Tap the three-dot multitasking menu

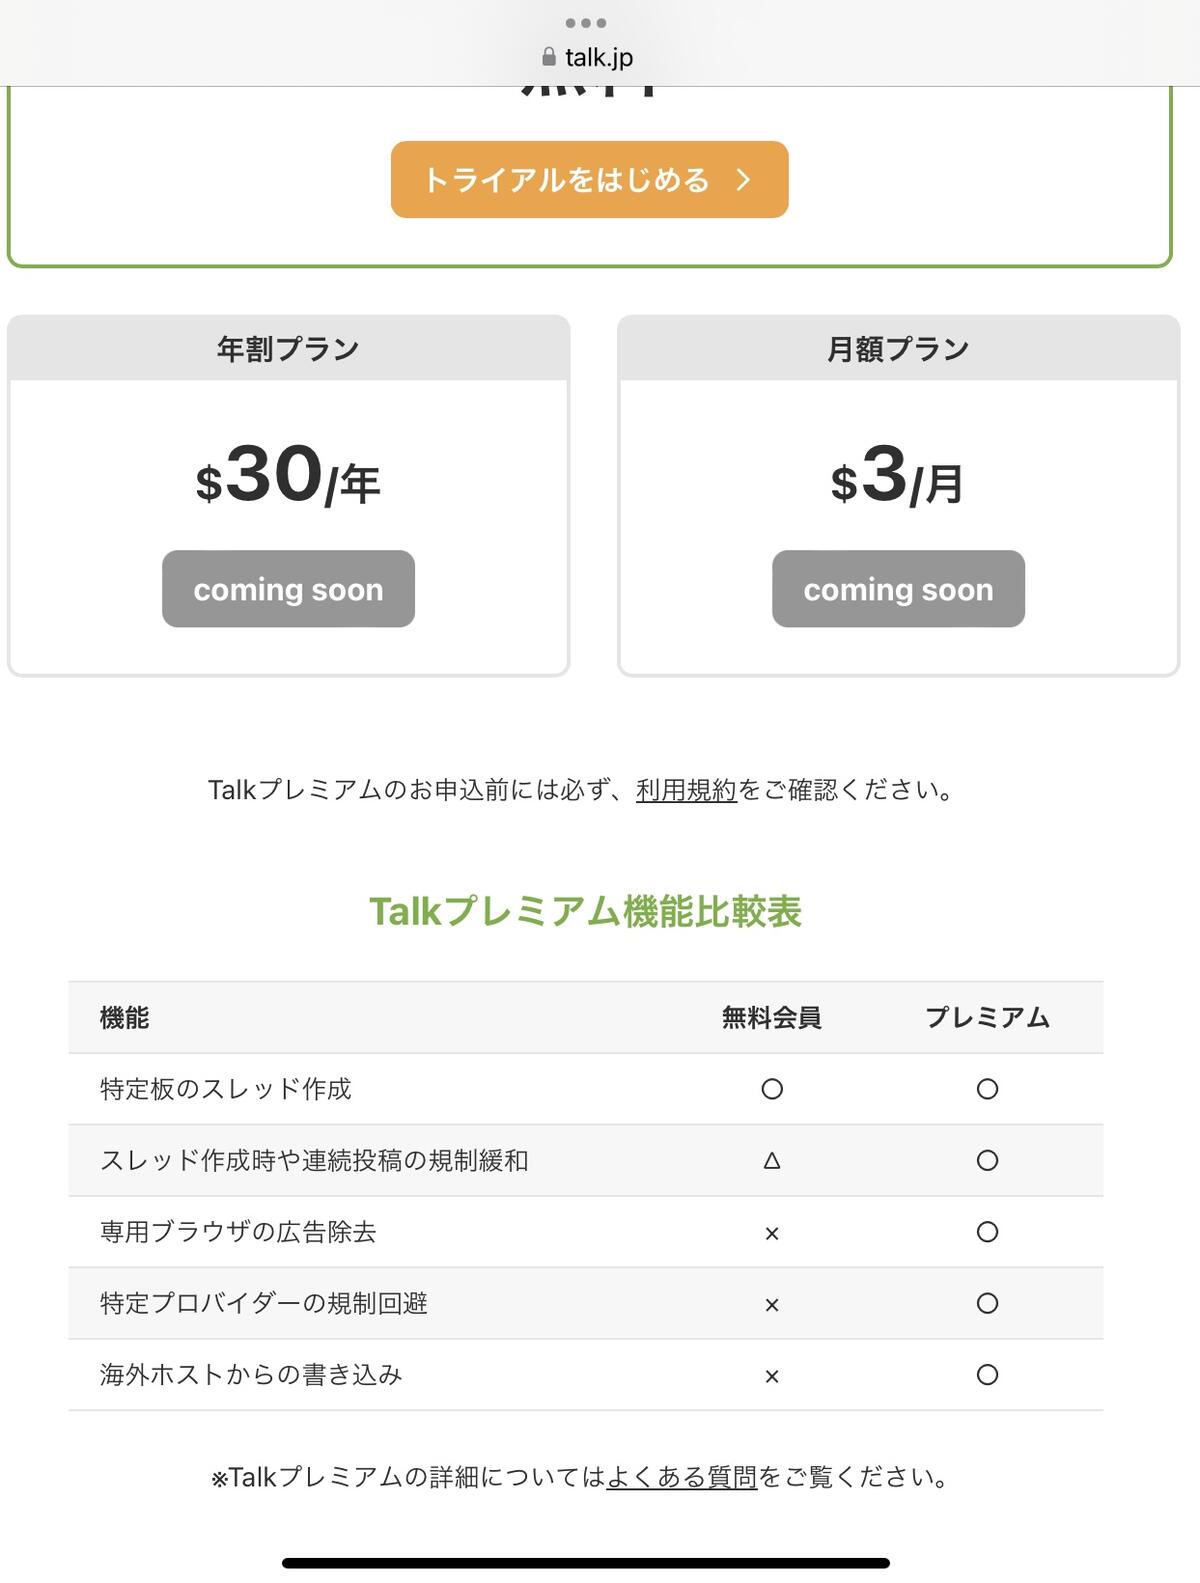[586, 23]
